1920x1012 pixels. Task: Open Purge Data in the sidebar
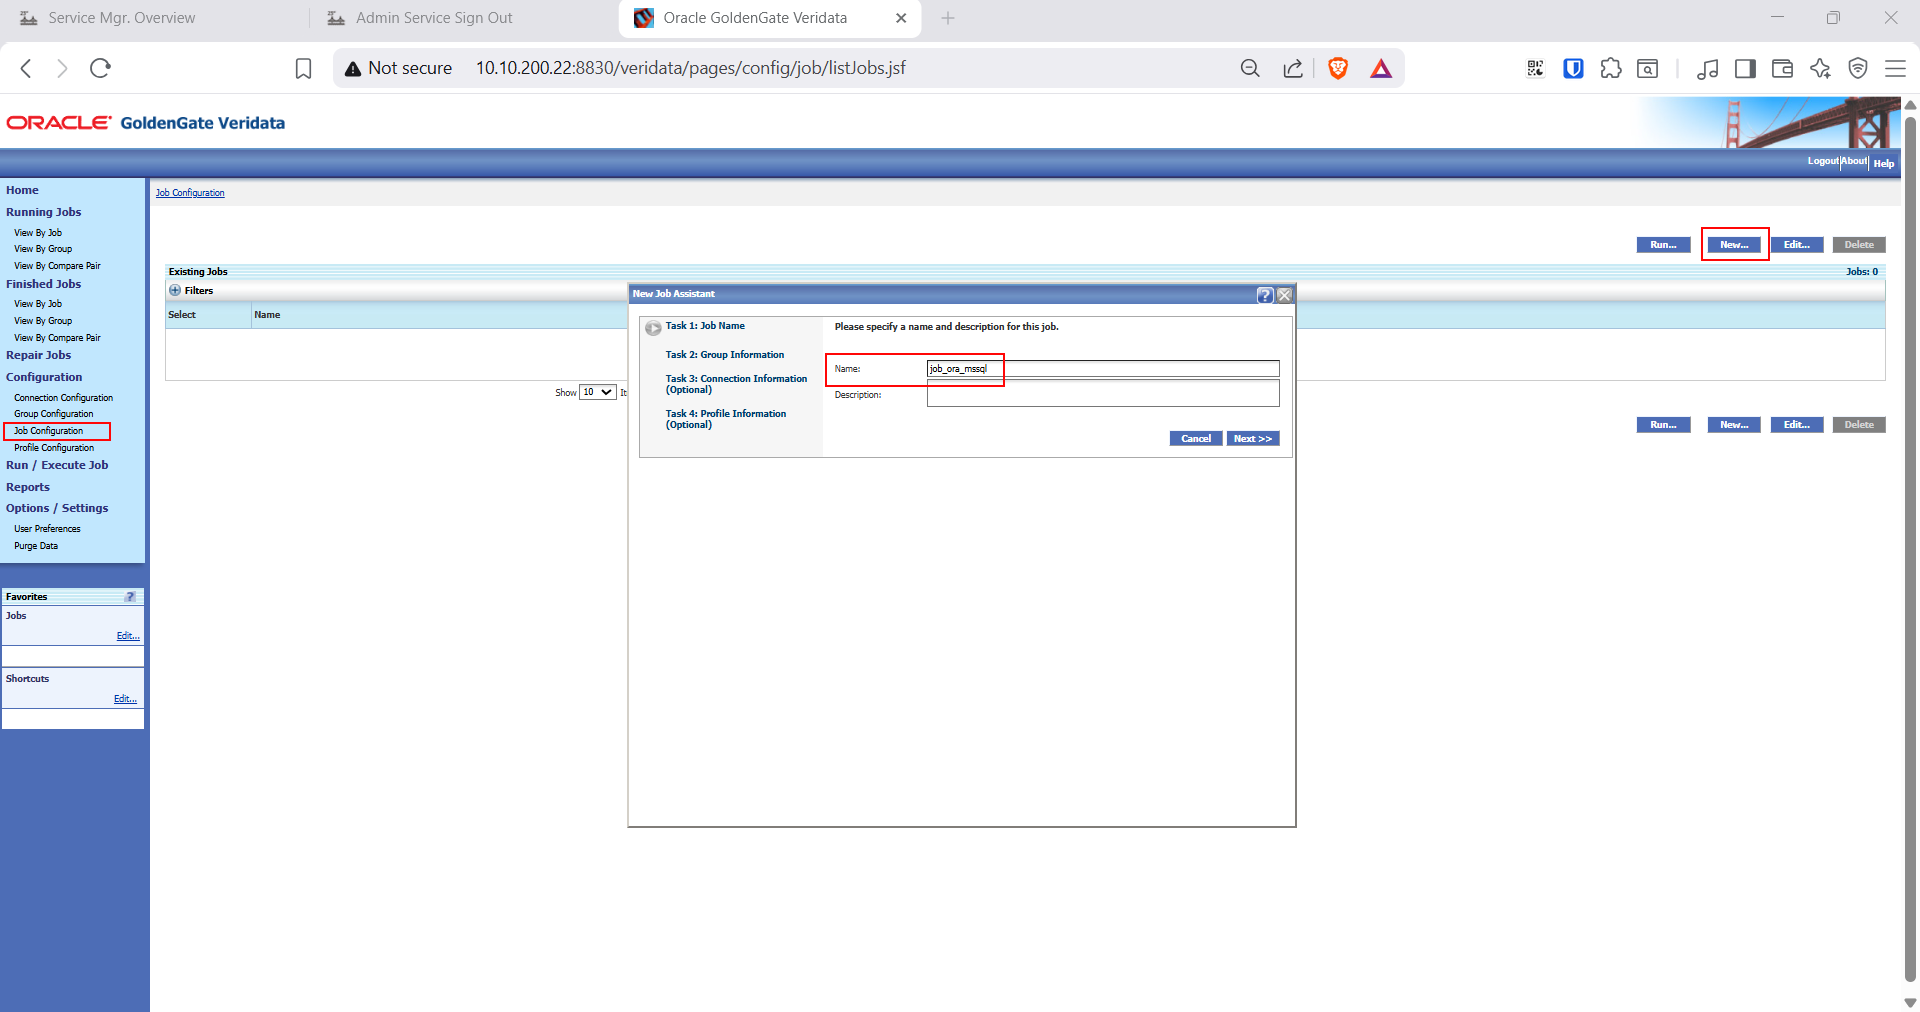click(36, 546)
